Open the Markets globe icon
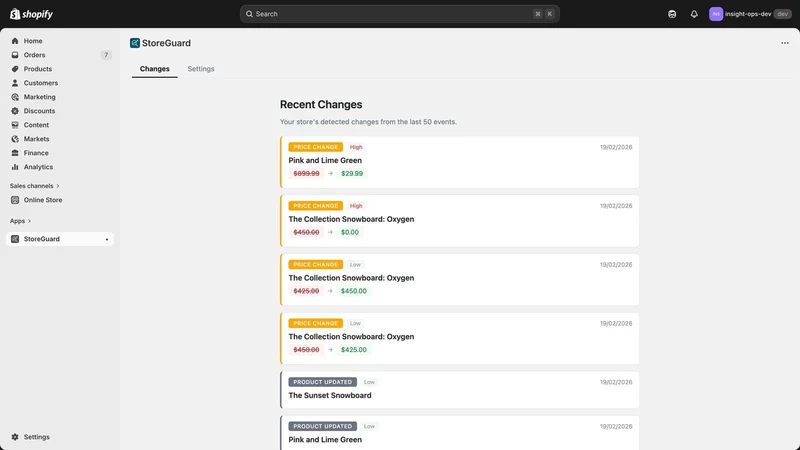Screen dimensions: 800x450 point(15,139)
